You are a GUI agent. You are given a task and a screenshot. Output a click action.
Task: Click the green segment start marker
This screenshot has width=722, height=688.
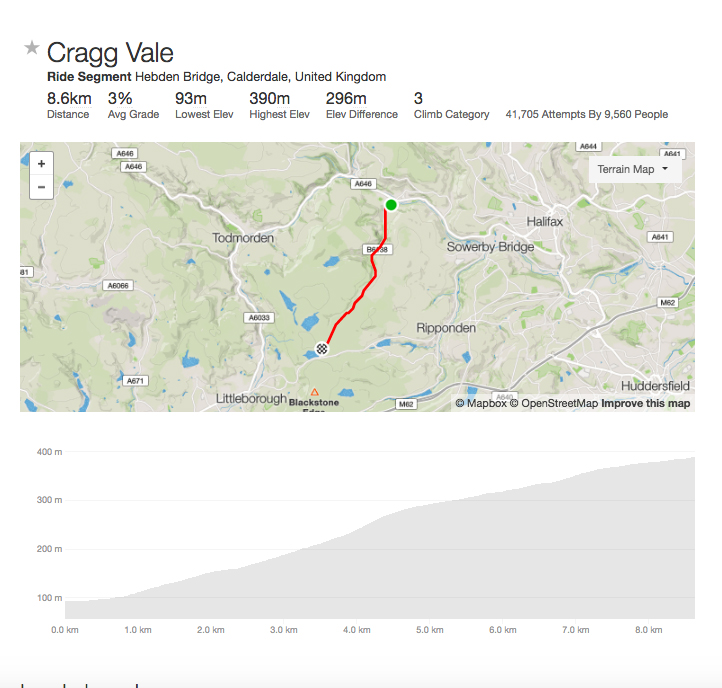[x=391, y=205]
